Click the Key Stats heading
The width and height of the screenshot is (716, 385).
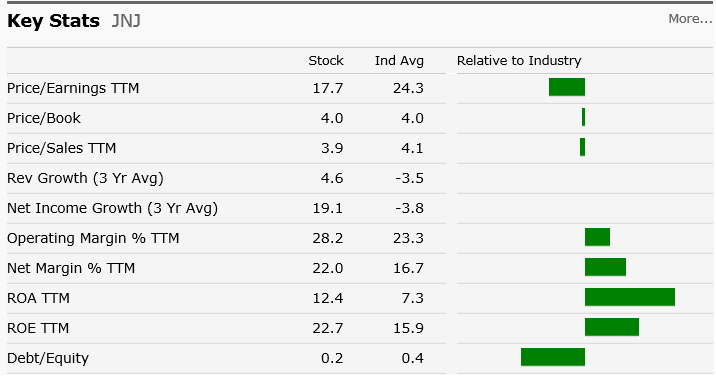point(53,21)
